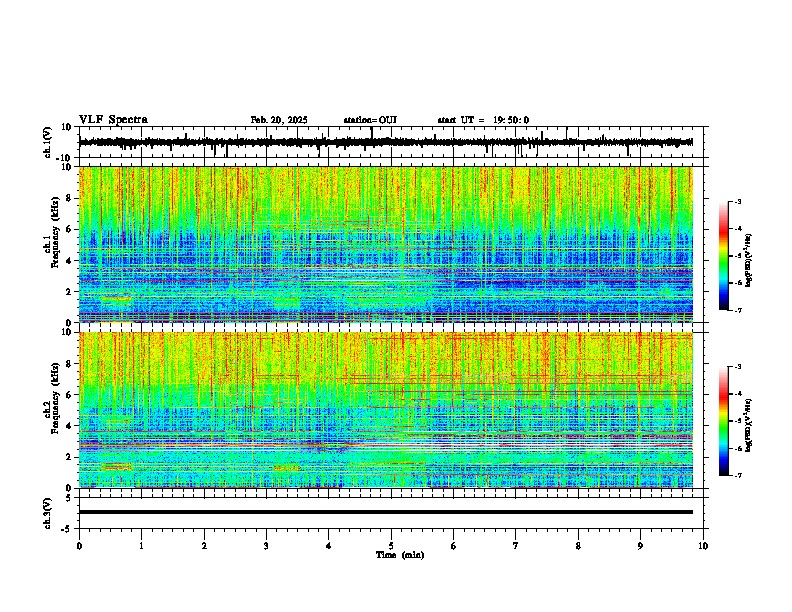Click the "-3" tick on ch.1 color bar
Viewport: 792px width, 612px height.
pos(737,201)
